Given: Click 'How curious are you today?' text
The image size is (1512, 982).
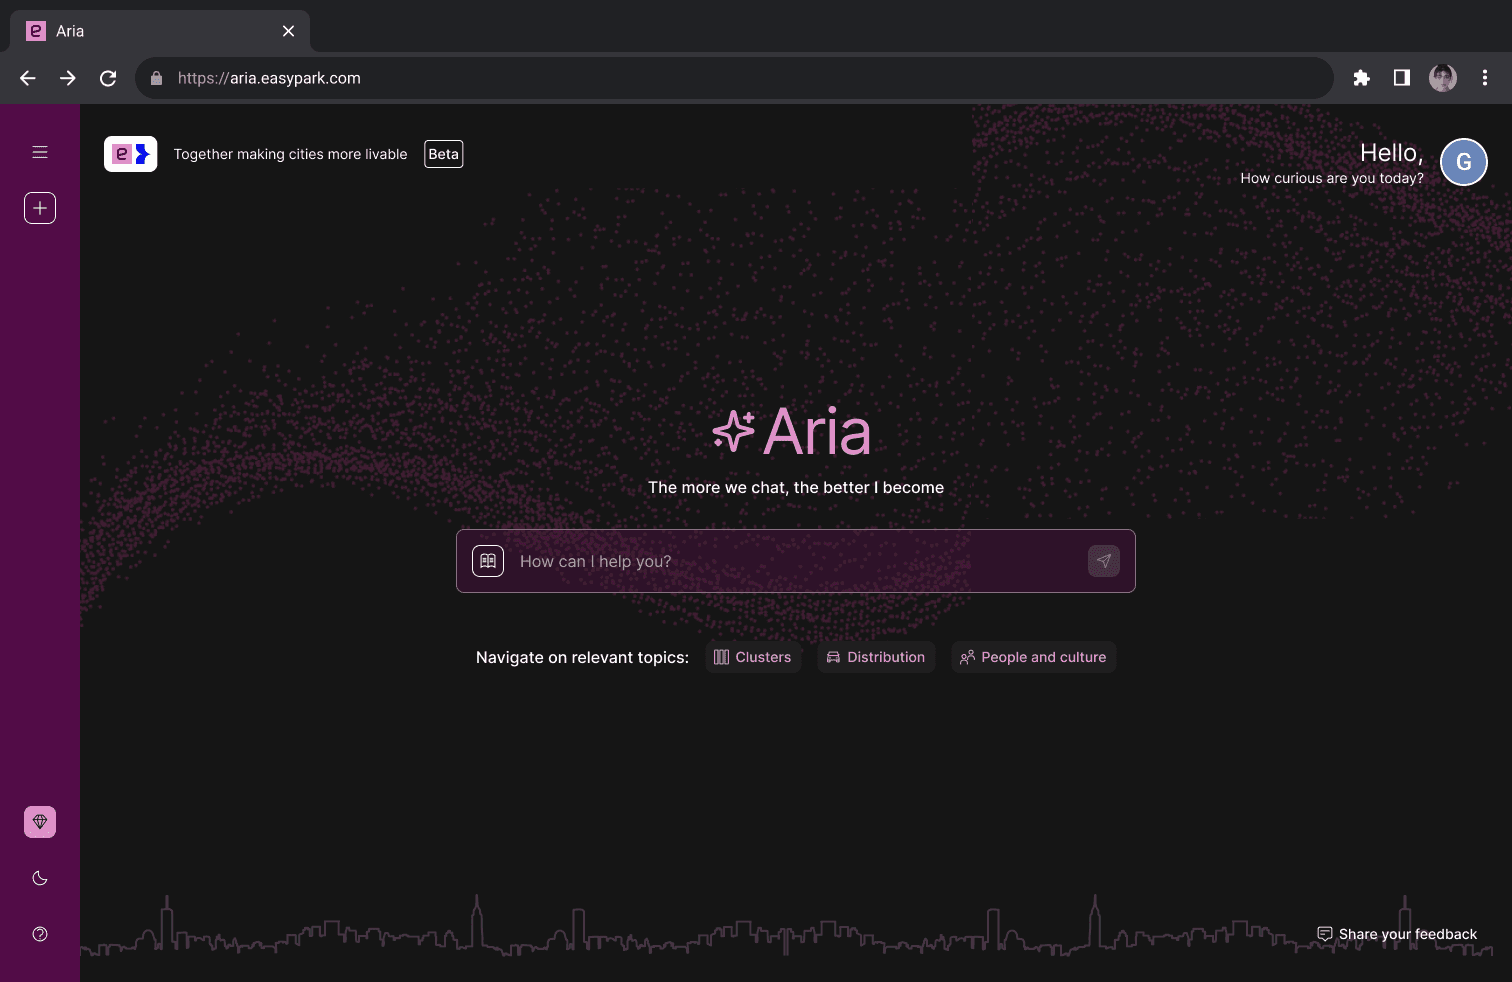Looking at the screenshot, I should point(1332,178).
